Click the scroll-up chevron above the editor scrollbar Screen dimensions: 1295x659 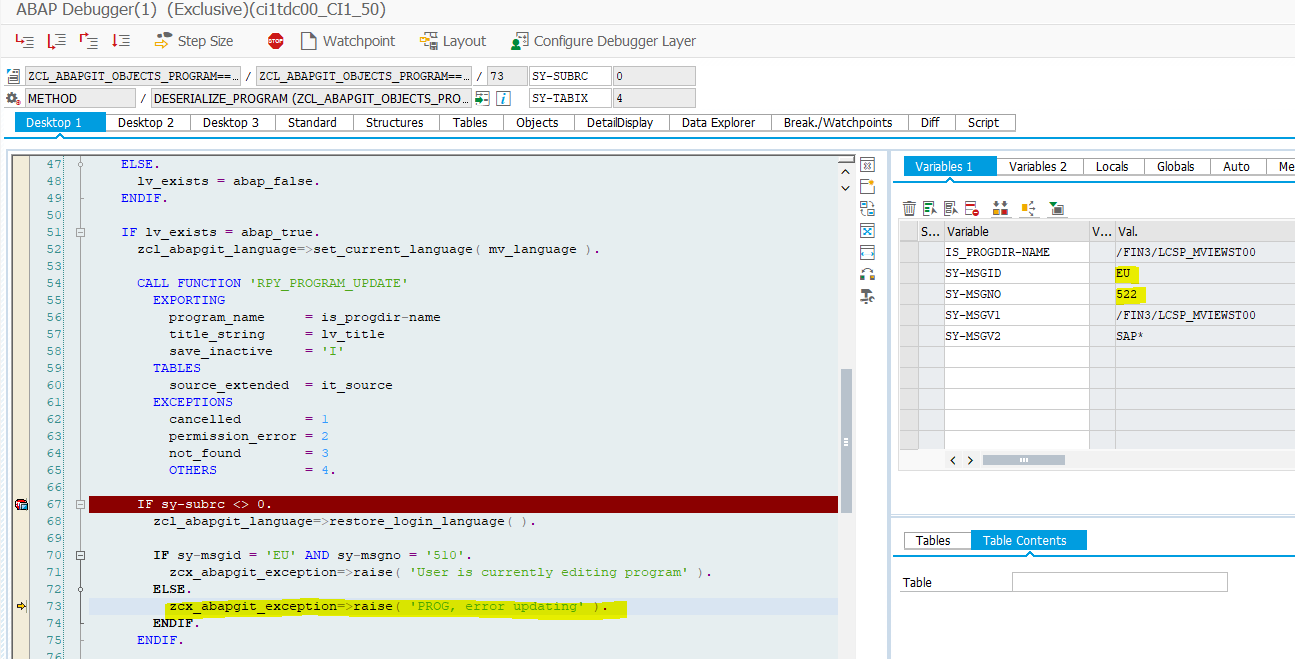tap(844, 170)
